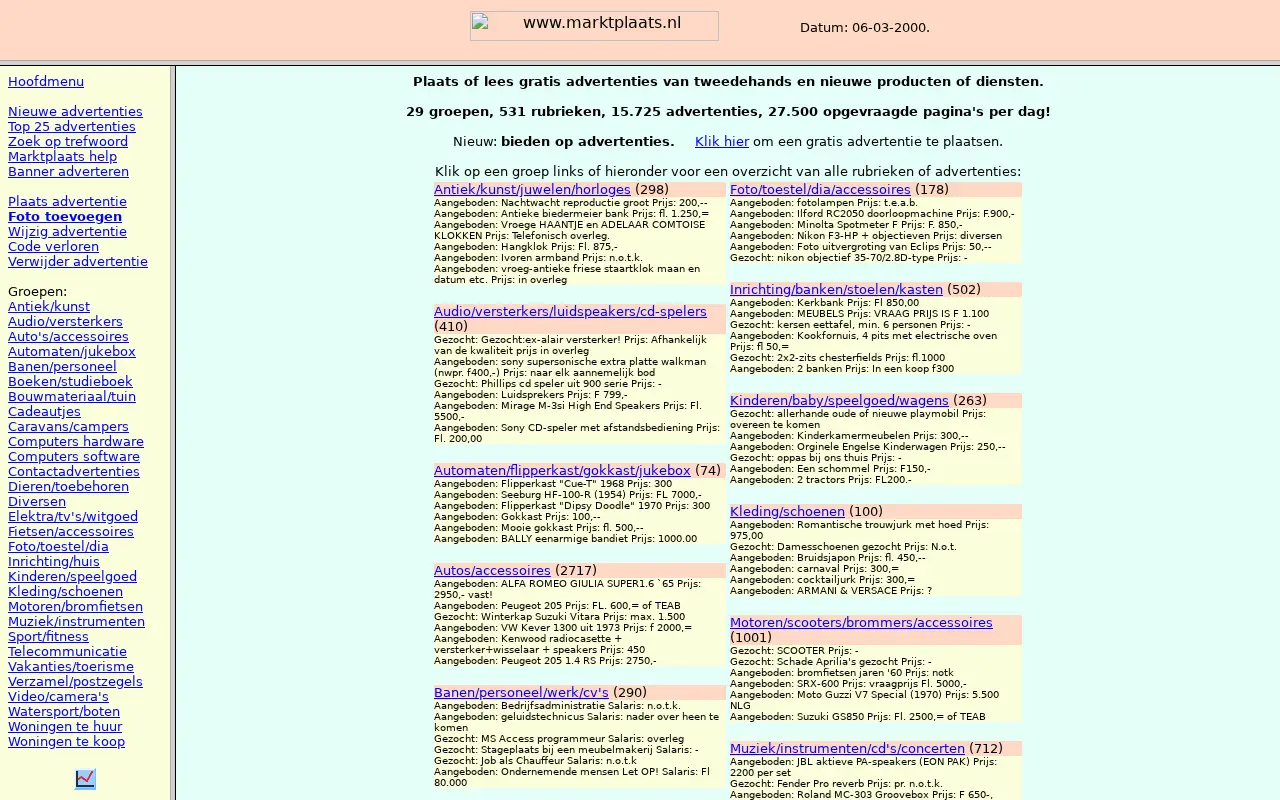
Task: Open Inrichting/banken/stoelen/kasten heading
Action: tap(836, 289)
